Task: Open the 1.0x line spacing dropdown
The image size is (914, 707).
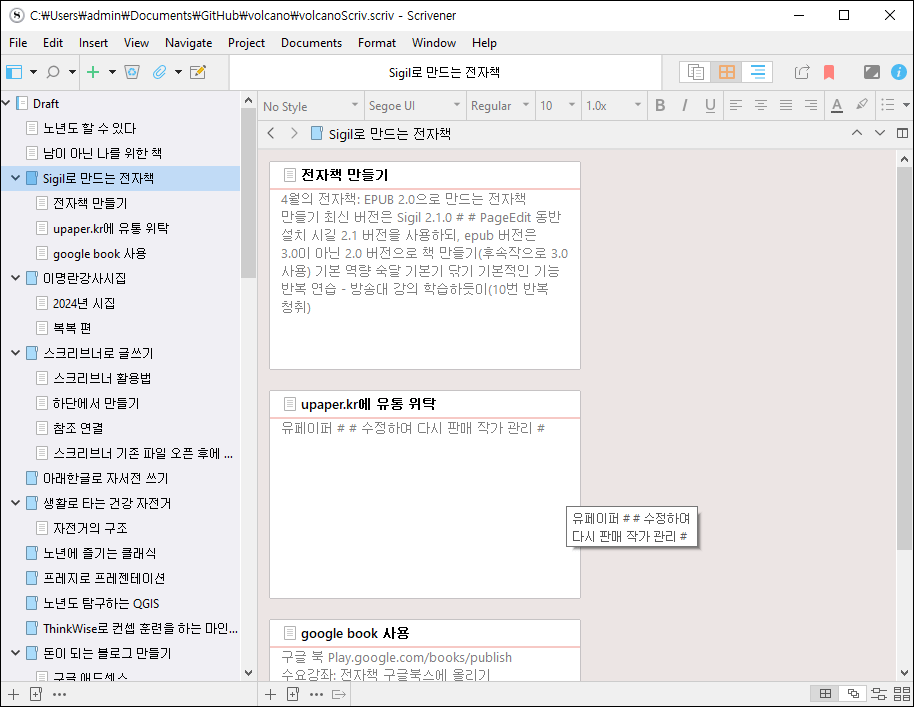Action: click(x=613, y=106)
